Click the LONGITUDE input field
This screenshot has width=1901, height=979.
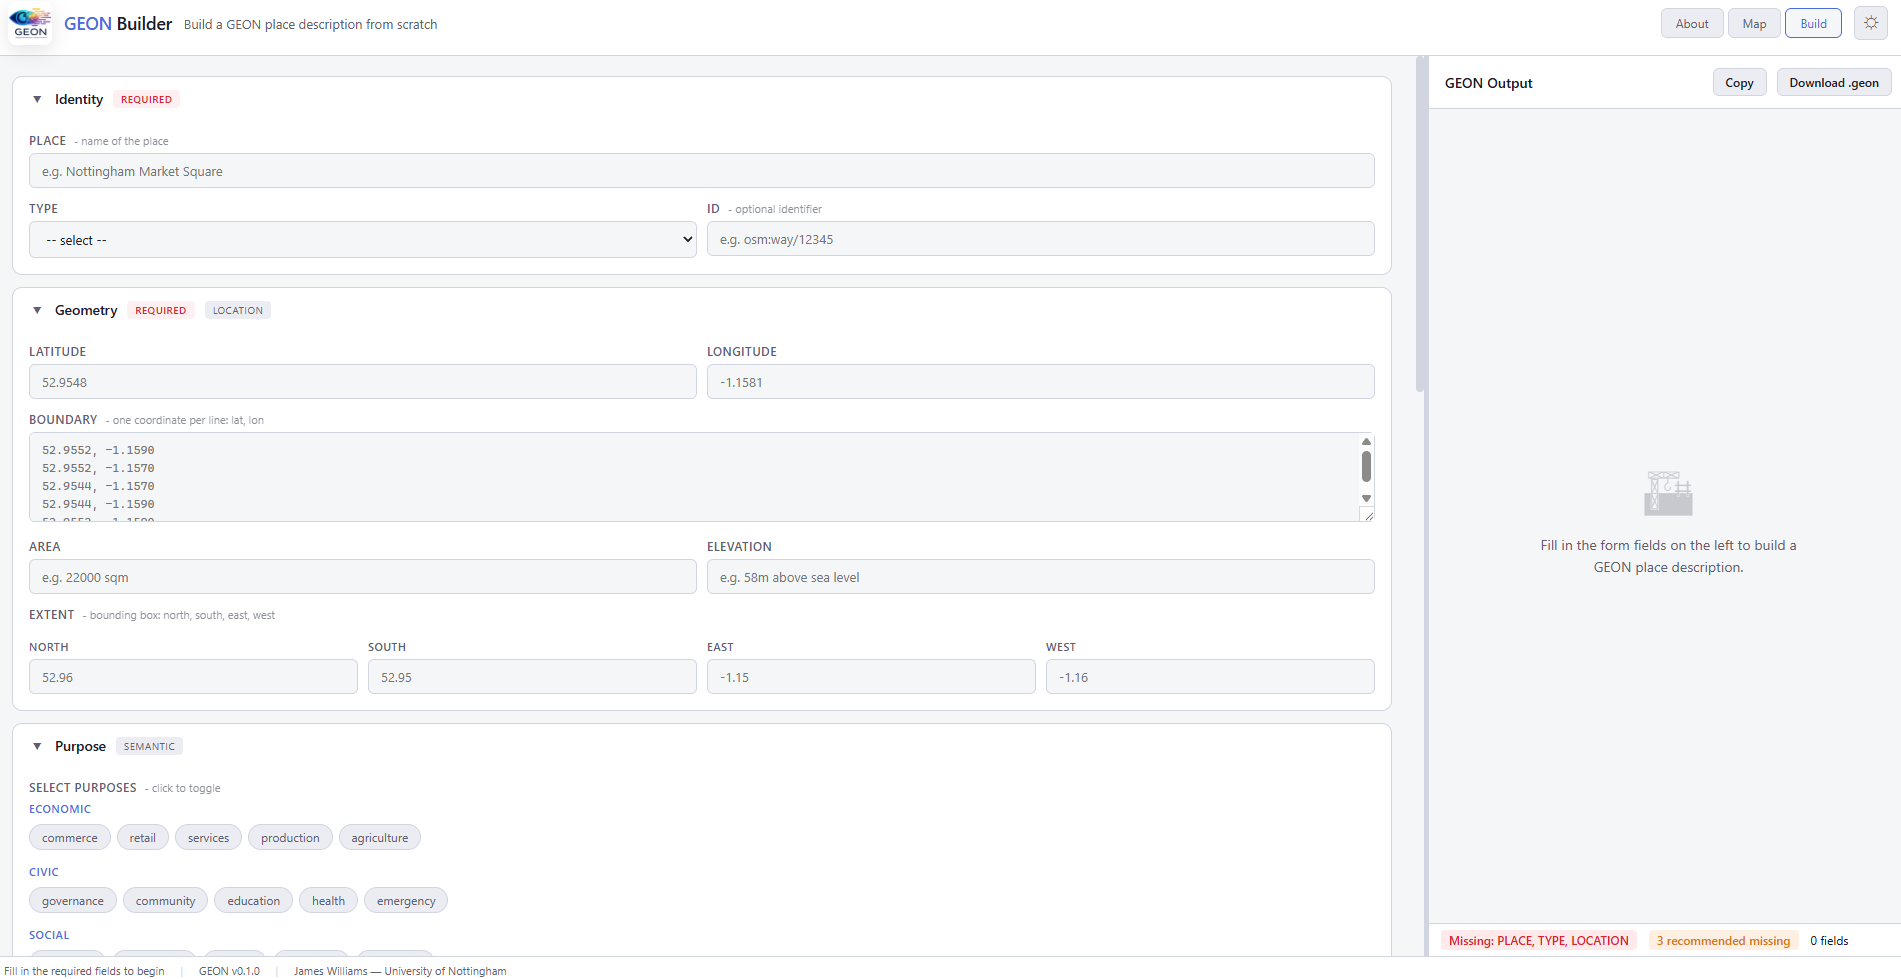(1041, 382)
